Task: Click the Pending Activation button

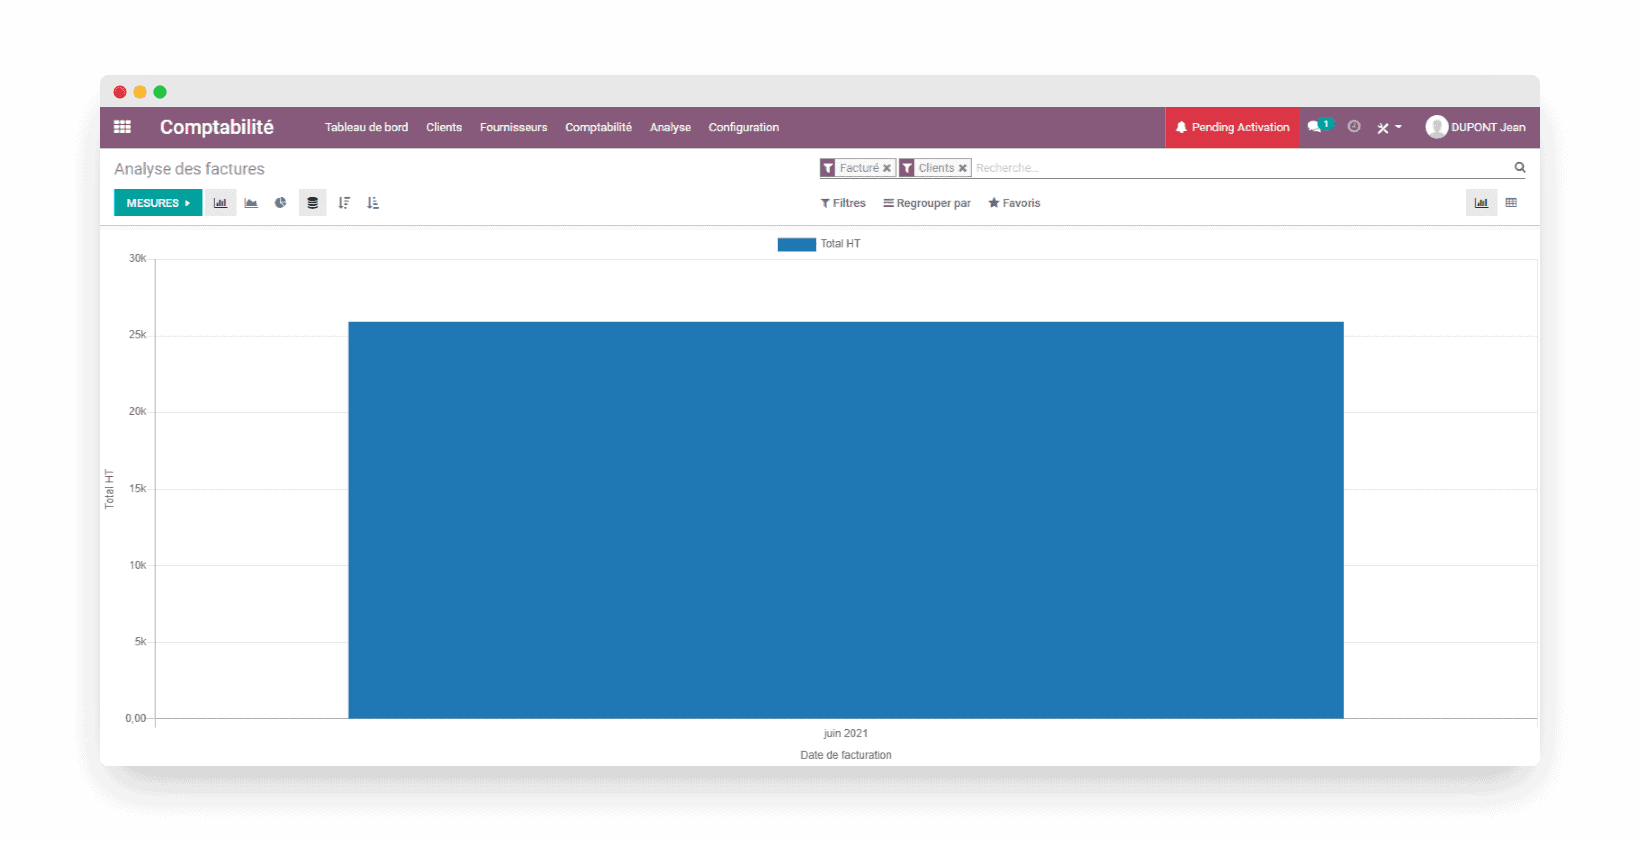Action: [1232, 127]
